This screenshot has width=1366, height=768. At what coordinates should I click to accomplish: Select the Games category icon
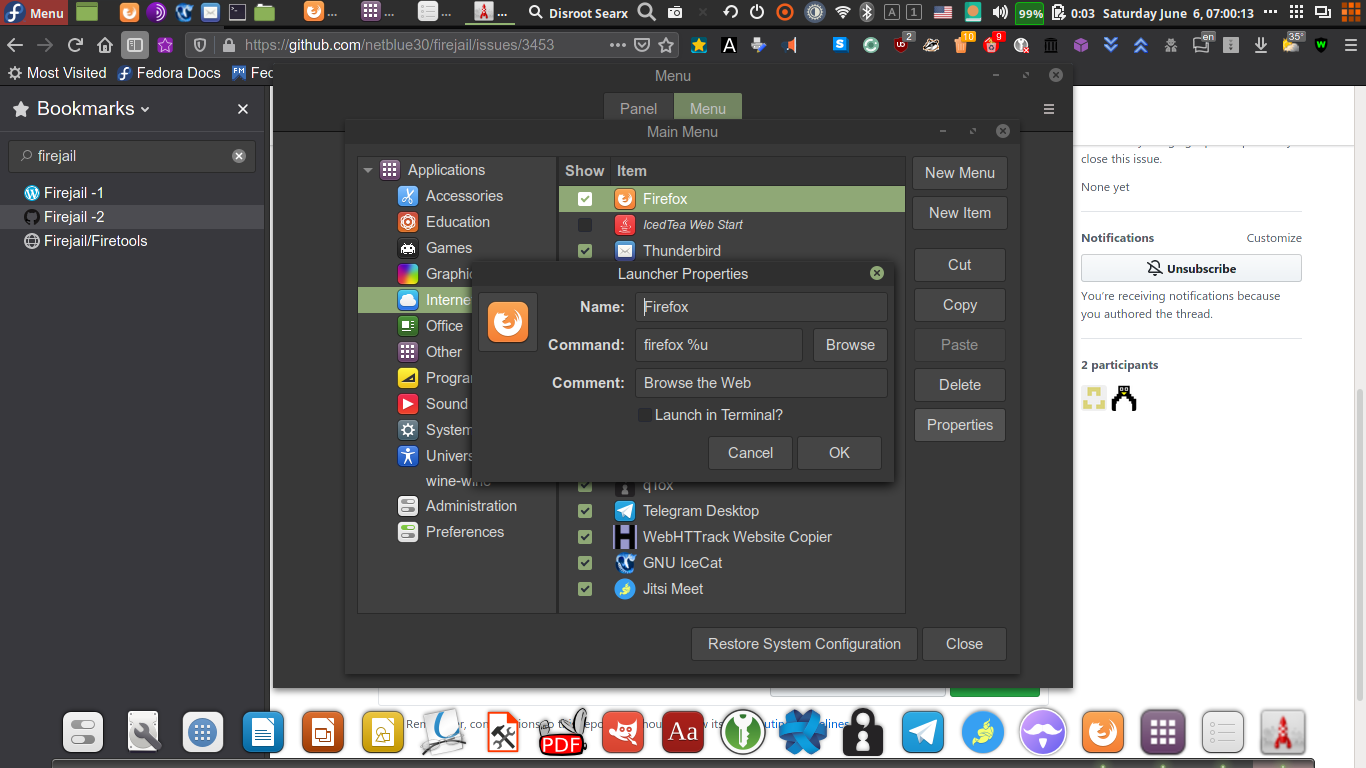pos(407,248)
